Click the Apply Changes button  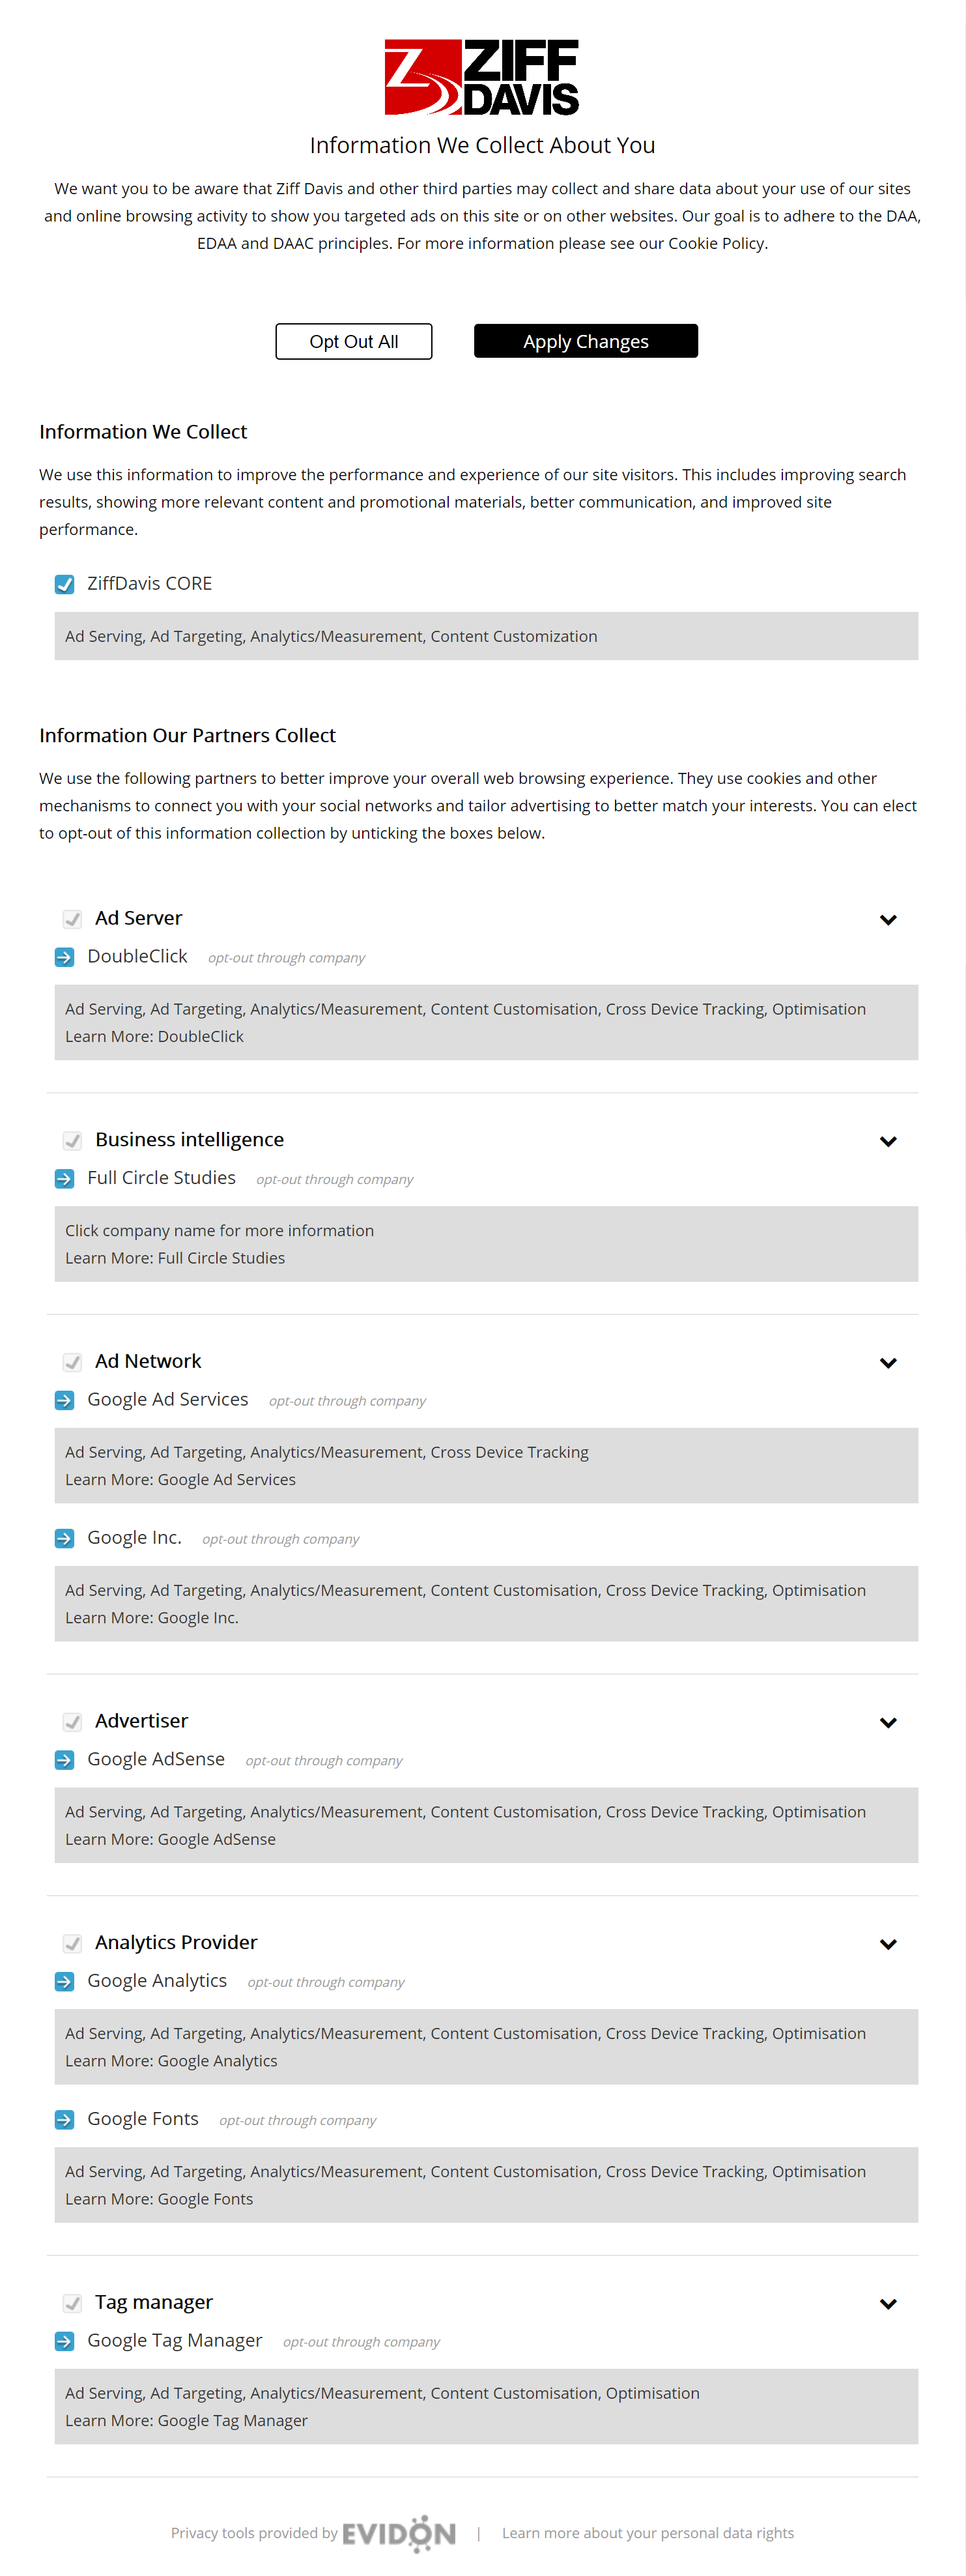[586, 341]
